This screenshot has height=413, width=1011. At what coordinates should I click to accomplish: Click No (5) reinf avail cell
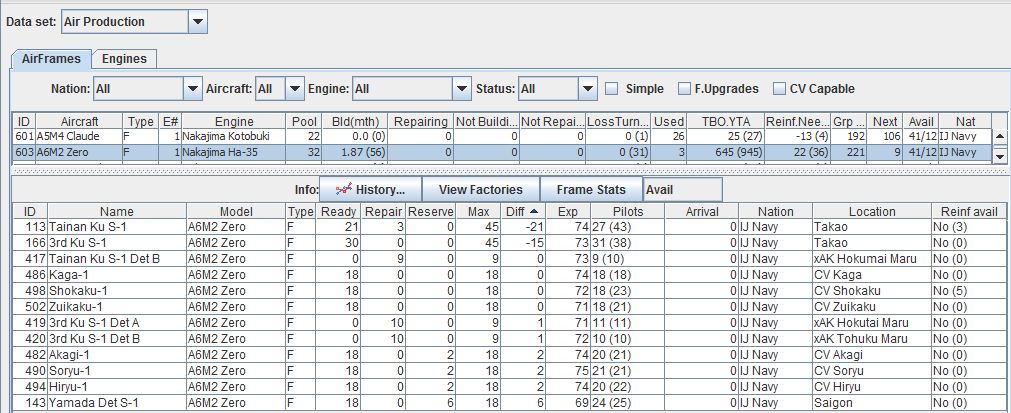click(968, 291)
